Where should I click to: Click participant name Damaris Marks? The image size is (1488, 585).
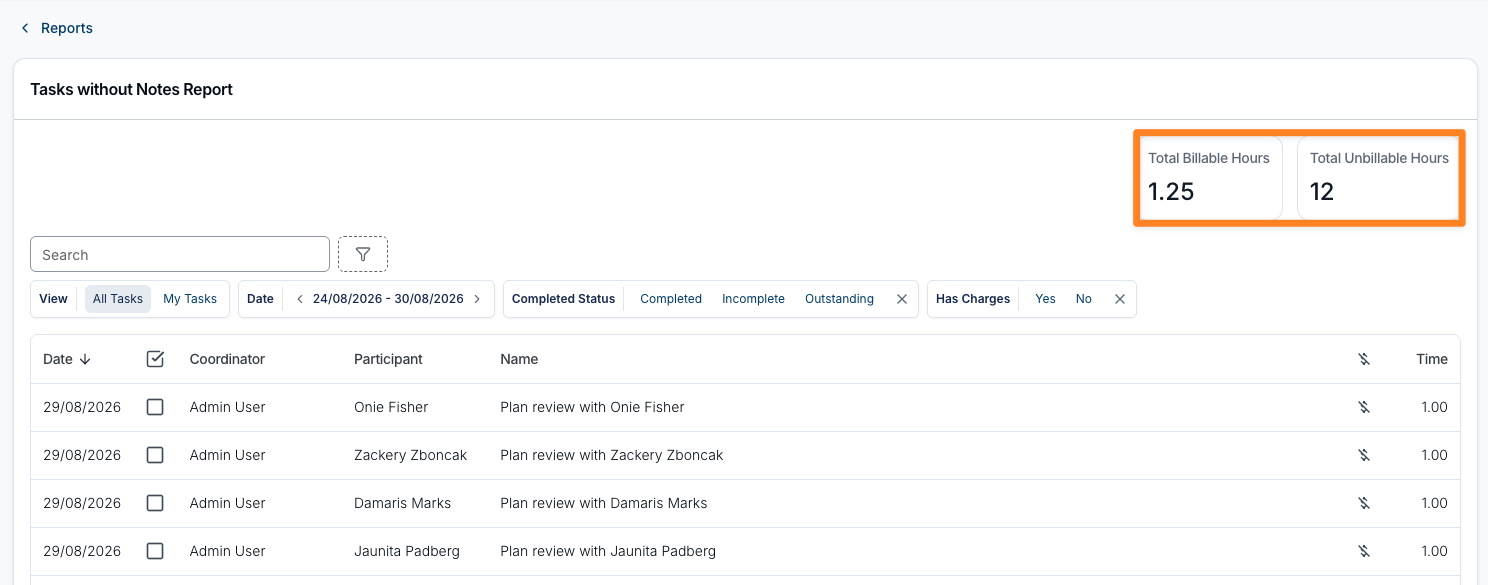[402, 503]
